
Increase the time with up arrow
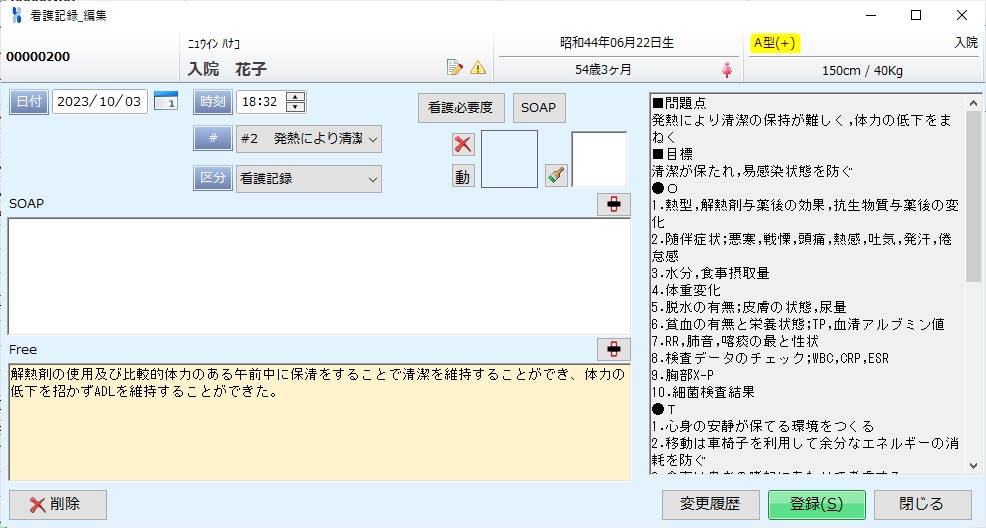click(296, 97)
